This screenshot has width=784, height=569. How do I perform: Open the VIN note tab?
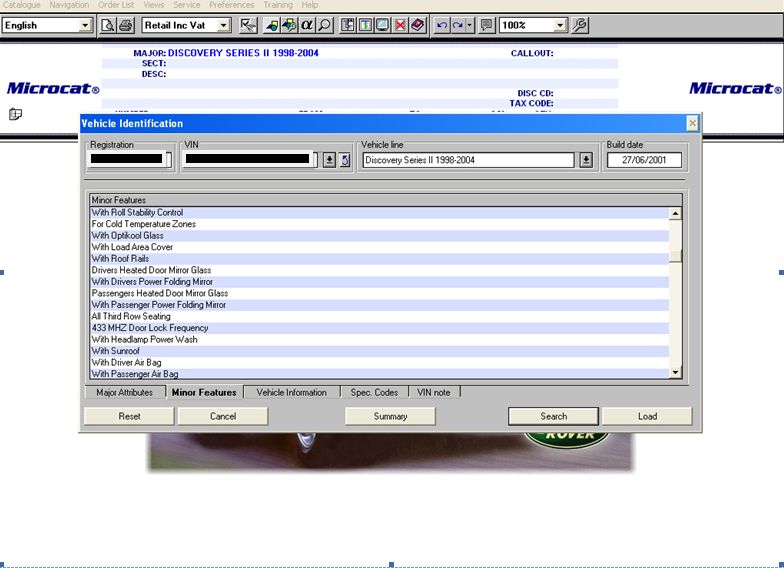pyautogui.click(x=434, y=392)
